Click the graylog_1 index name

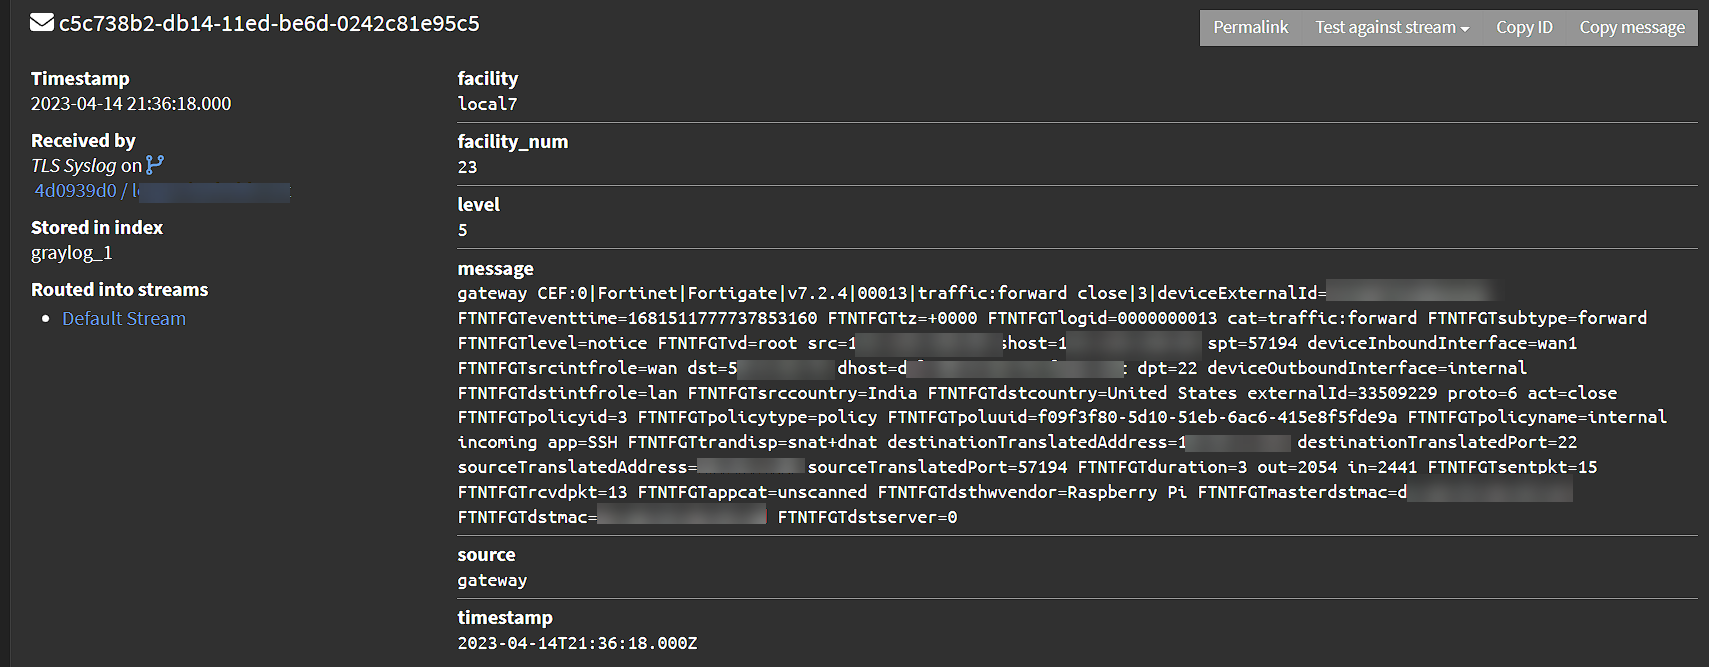pyautogui.click(x=71, y=252)
